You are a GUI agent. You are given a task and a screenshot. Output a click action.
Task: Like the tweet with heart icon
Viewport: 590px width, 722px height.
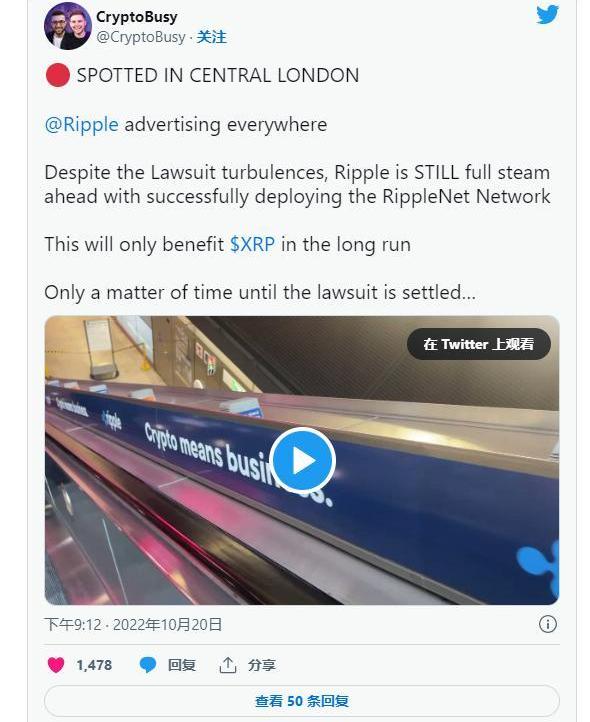56,665
